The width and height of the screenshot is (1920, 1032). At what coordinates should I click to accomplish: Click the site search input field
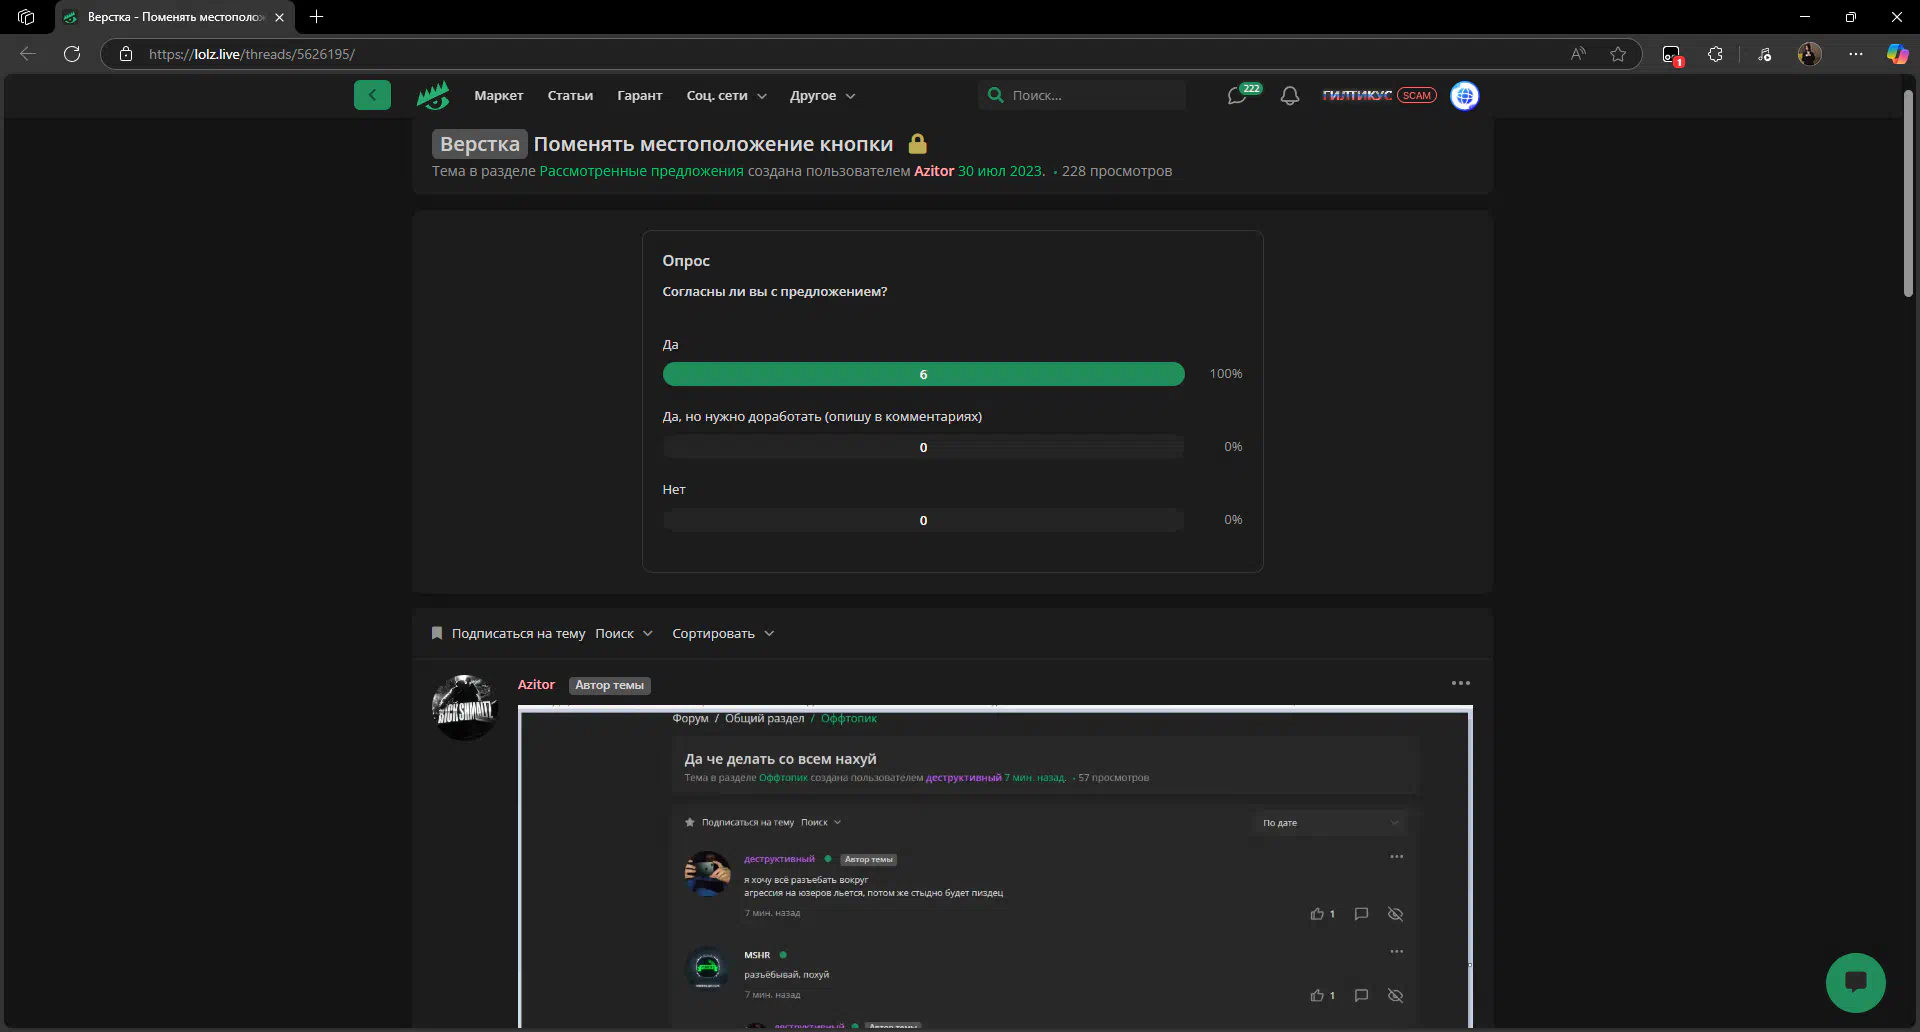coord(1082,95)
